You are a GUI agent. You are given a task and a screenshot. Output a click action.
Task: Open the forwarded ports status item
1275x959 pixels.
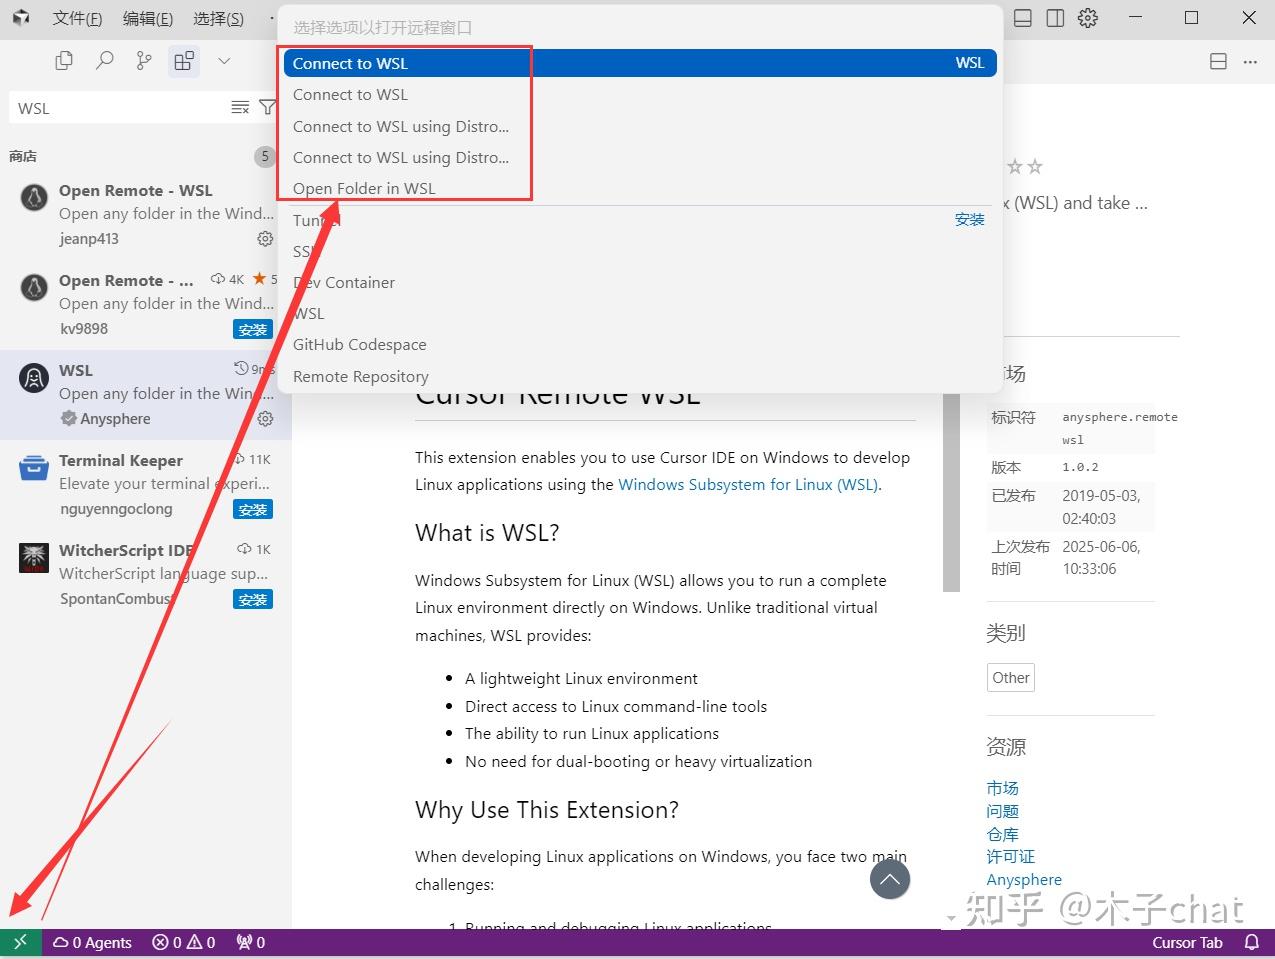coord(251,943)
